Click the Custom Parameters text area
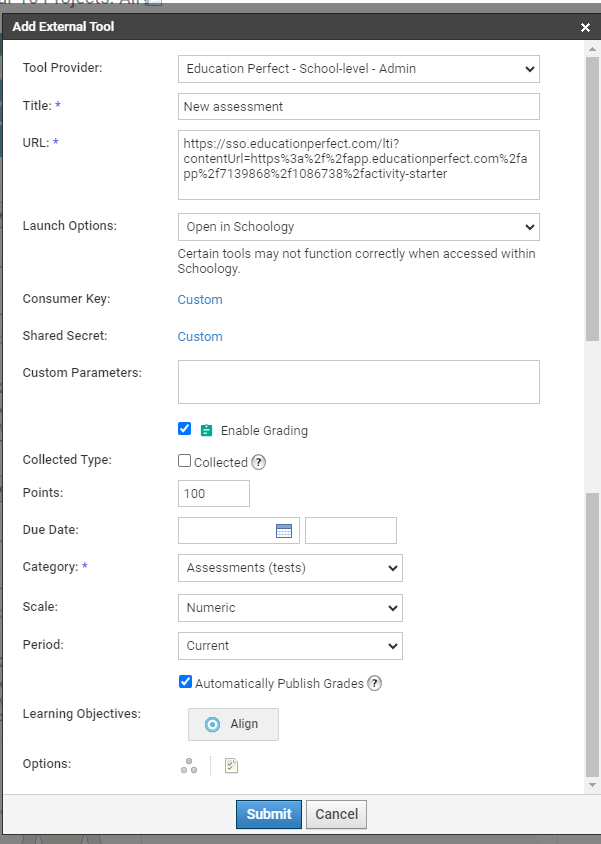The height and width of the screenshot is (844, 601). [359, 382]
